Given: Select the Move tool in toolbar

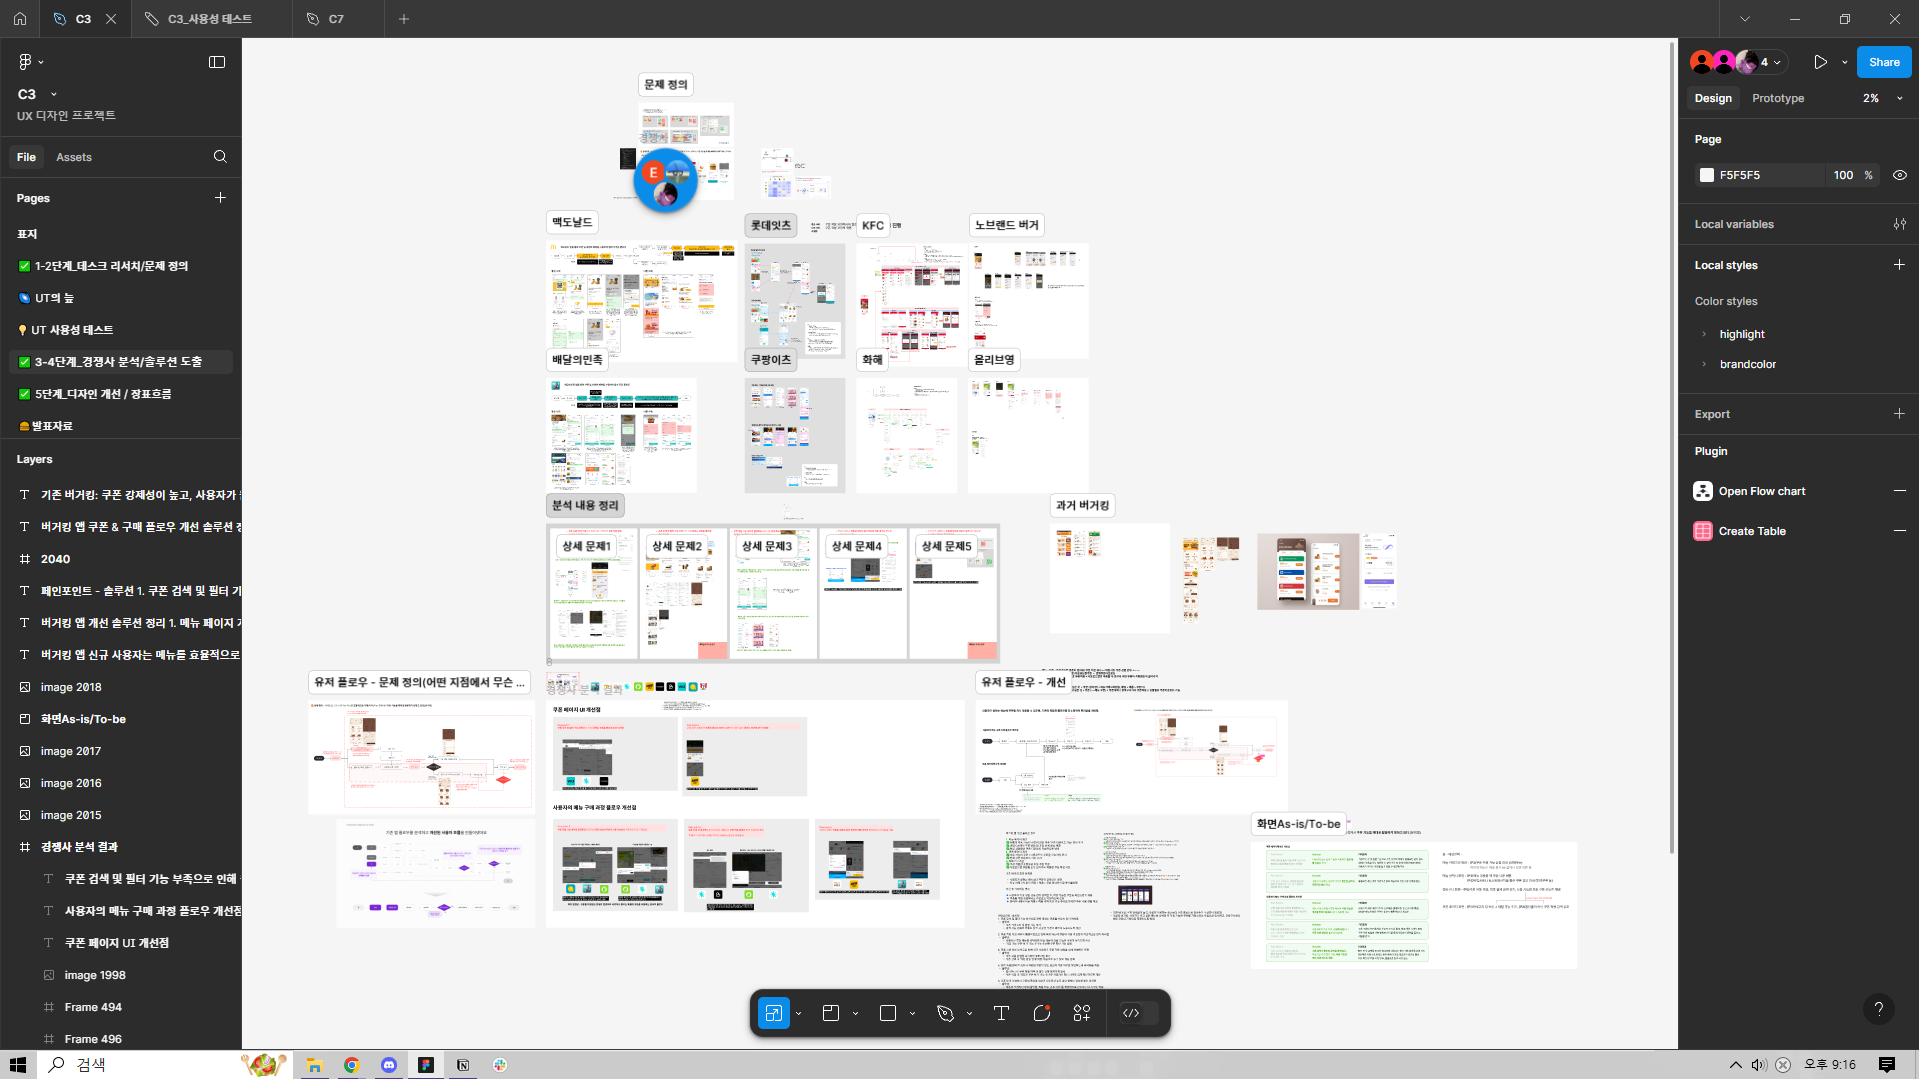Looking at the screenshot, I should (x=773, y=1013).
